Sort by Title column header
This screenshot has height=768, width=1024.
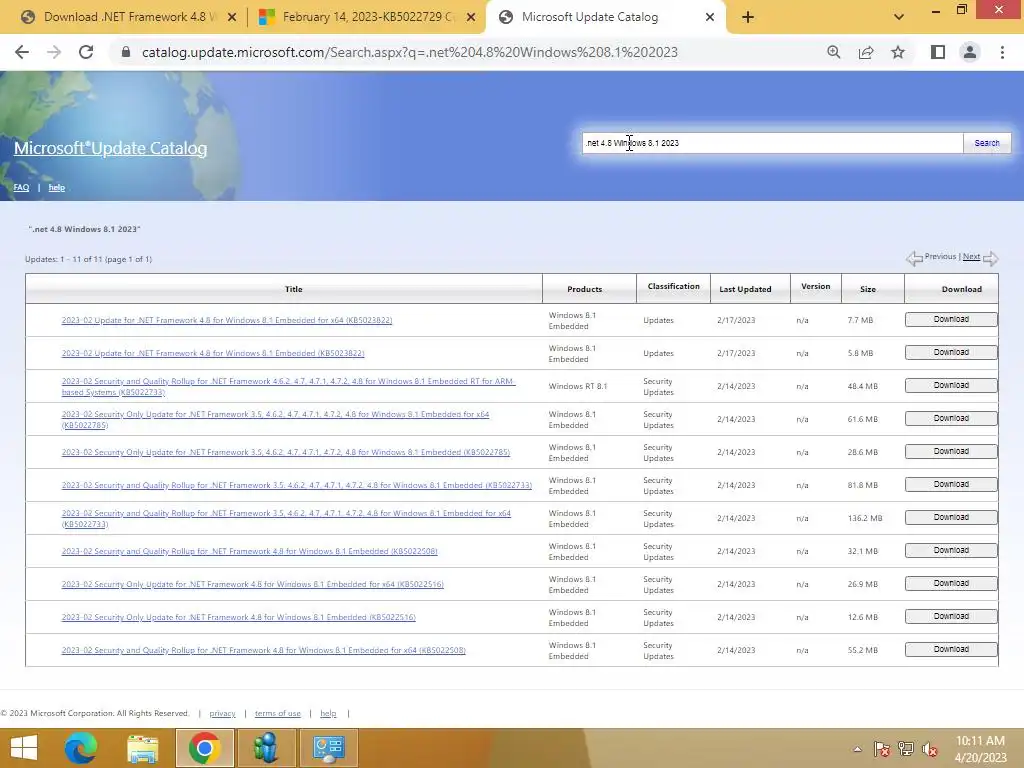[293, 289]
